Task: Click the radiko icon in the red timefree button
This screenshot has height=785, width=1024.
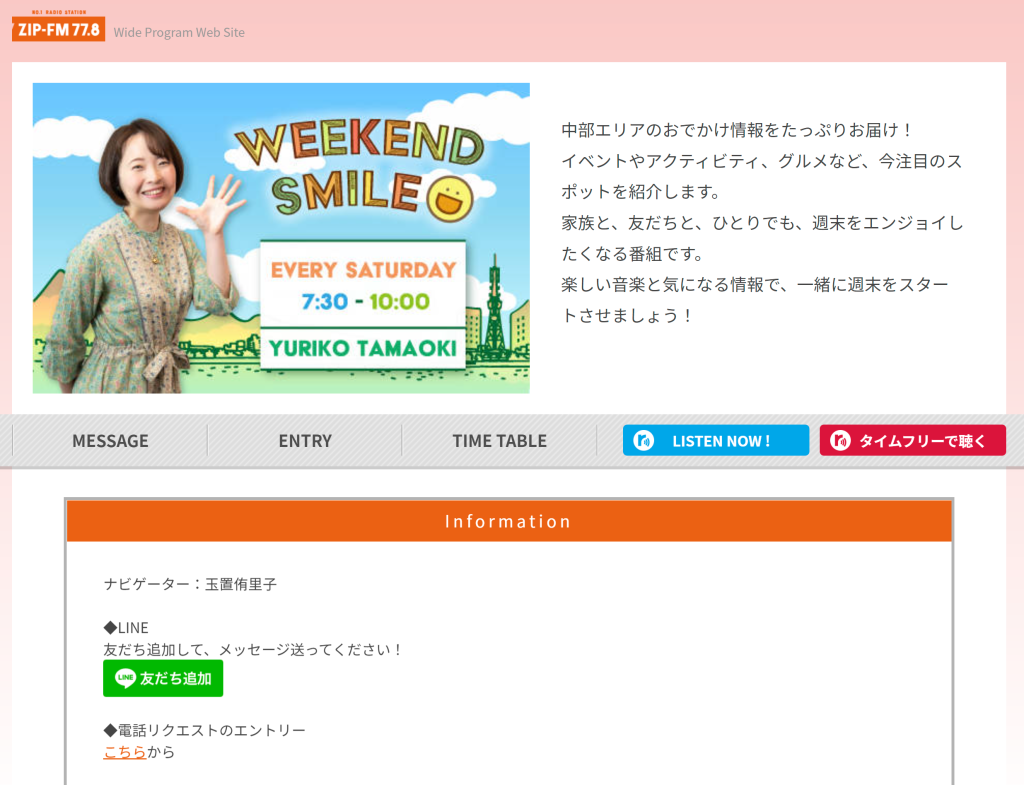Action: pos(840,441)
